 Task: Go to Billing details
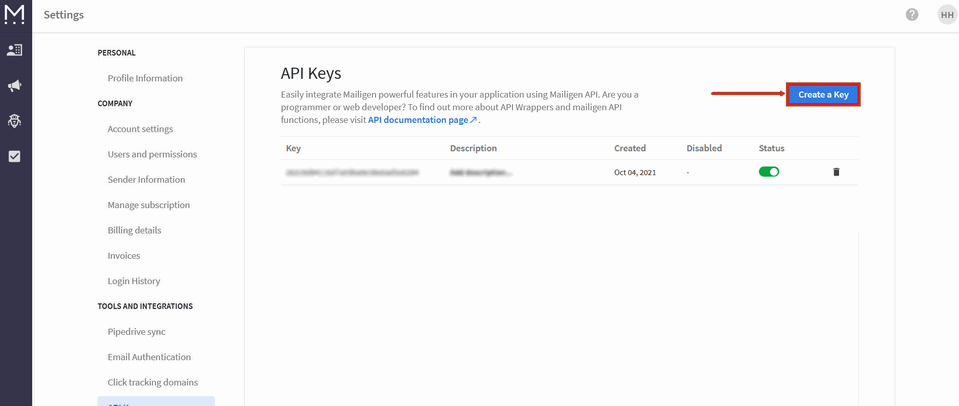[x=134, y=230]
